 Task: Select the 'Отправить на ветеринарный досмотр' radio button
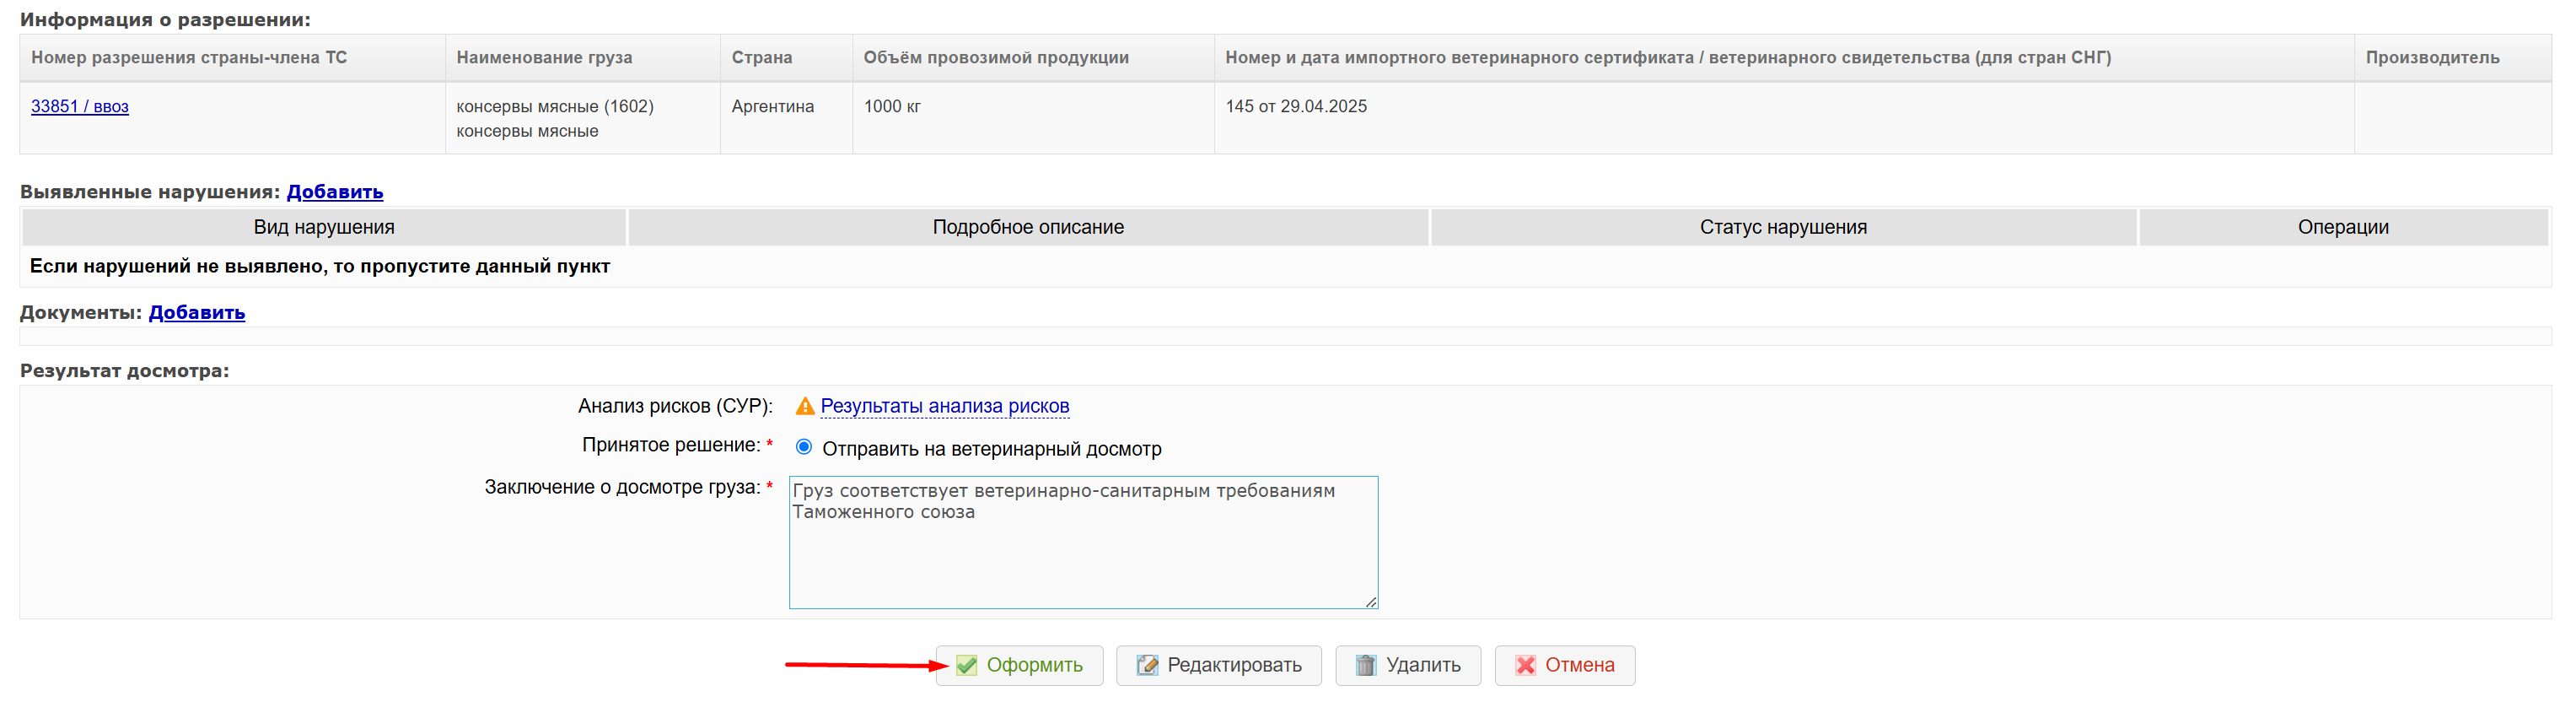804,447
